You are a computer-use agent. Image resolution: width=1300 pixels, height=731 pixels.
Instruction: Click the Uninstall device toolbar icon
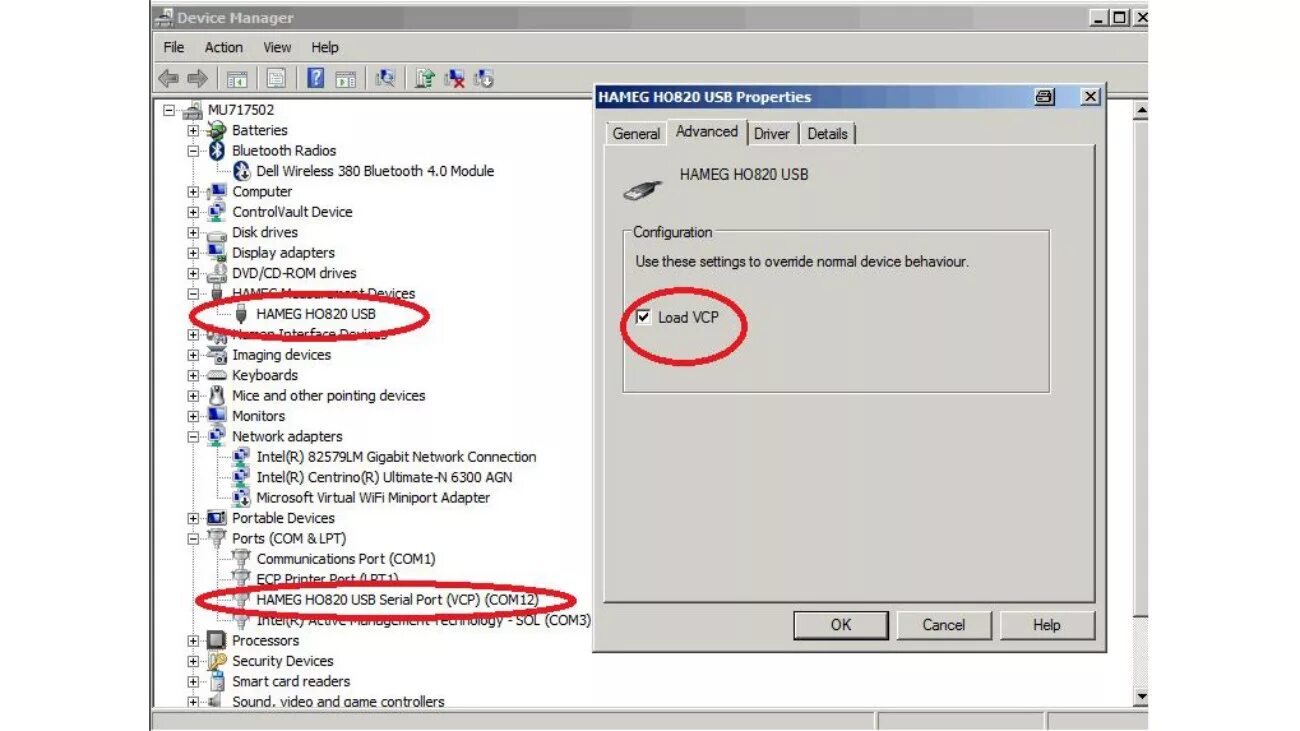[455, 79]
